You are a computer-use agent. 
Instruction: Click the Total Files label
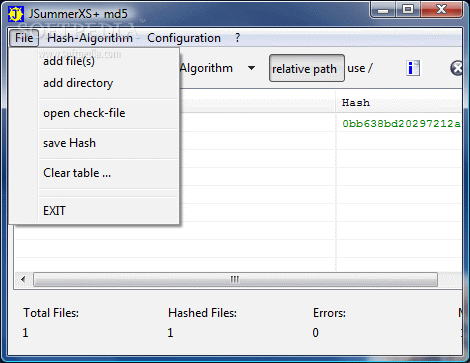pos(51,313)
